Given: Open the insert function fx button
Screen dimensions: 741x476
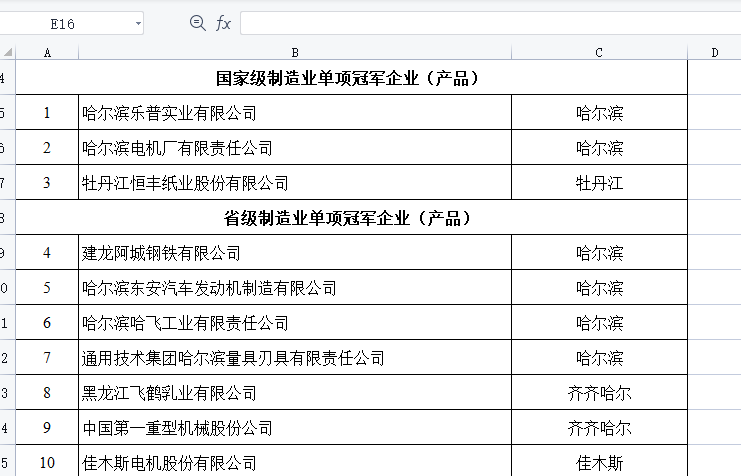Looking at the screenshot, I should [223, 23].
